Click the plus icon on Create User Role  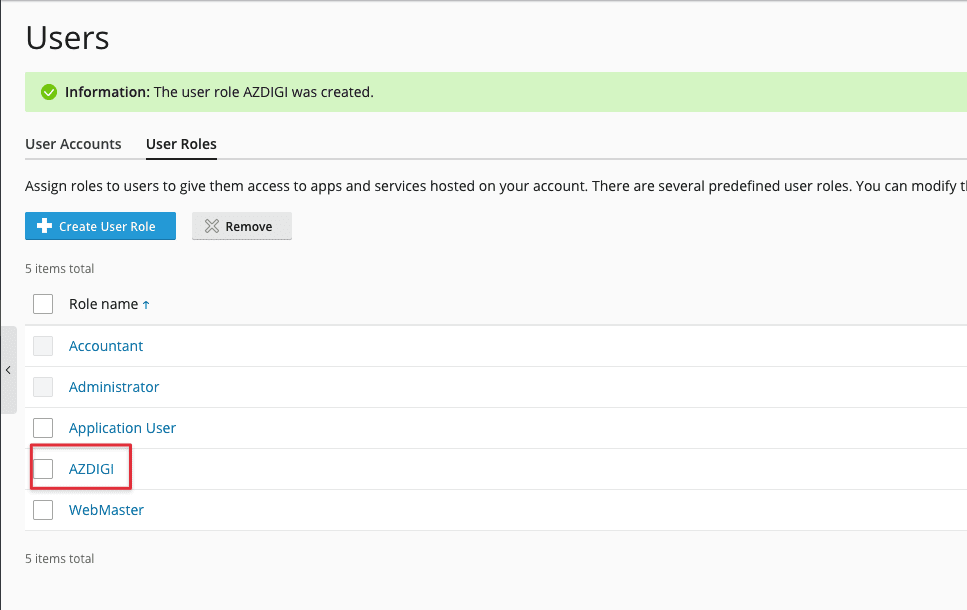[44, 226]
